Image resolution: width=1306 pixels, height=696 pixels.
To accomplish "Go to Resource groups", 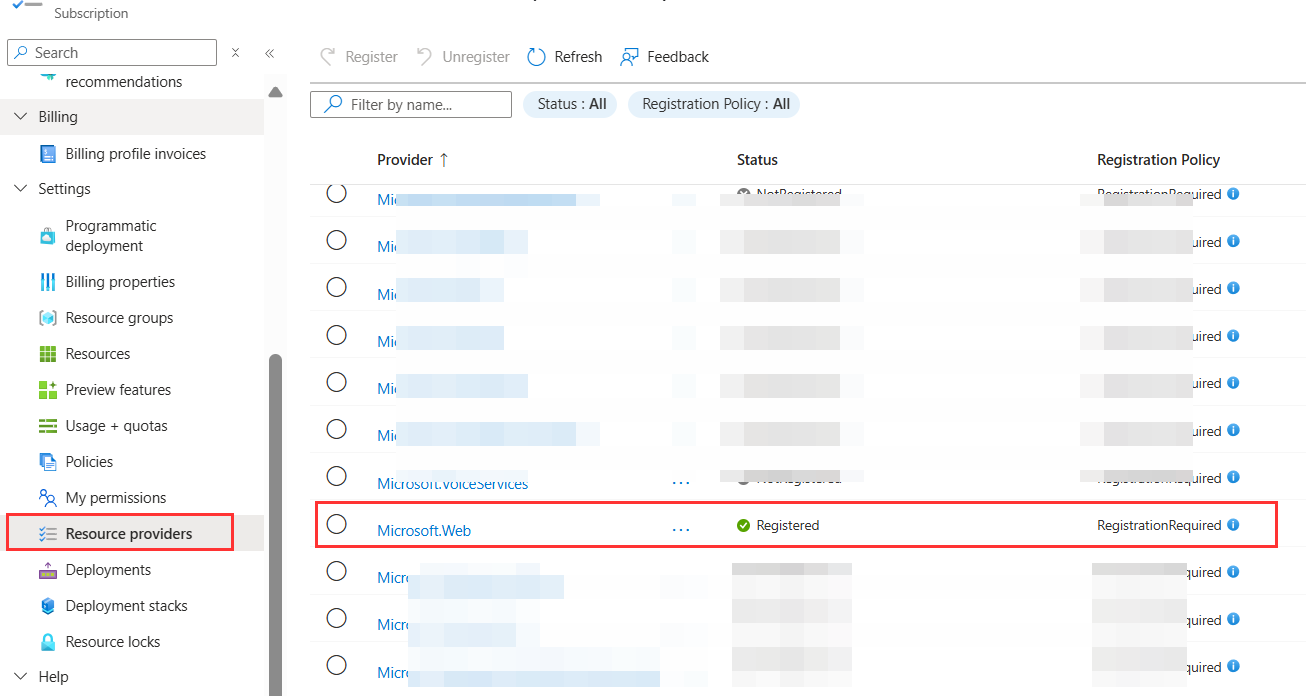I will point(119,318).
